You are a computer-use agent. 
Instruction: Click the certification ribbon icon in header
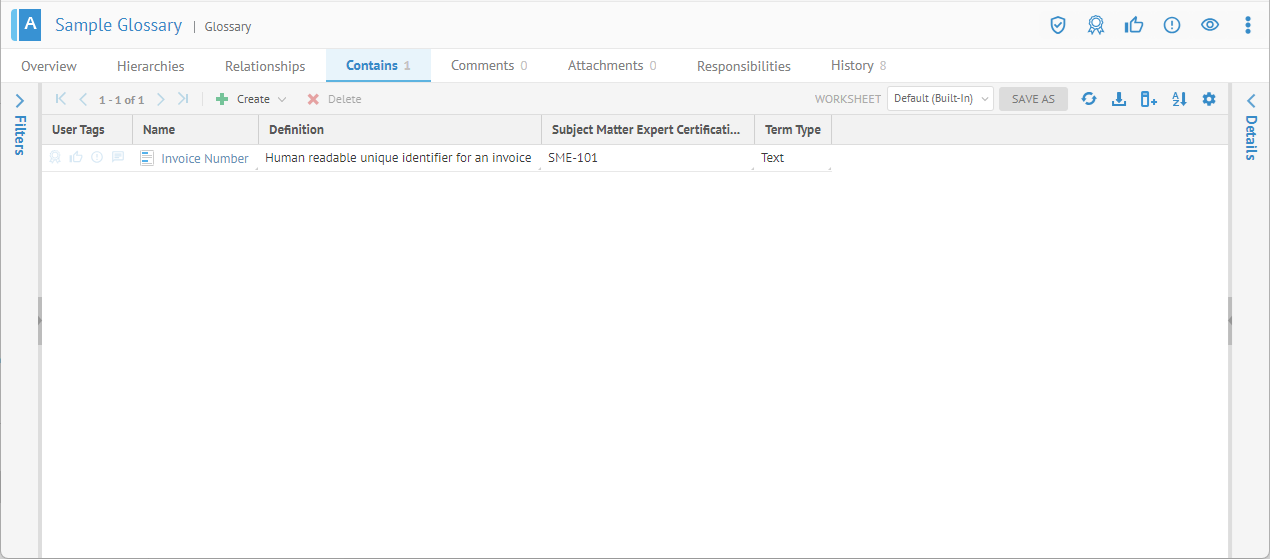point(1096,25)
